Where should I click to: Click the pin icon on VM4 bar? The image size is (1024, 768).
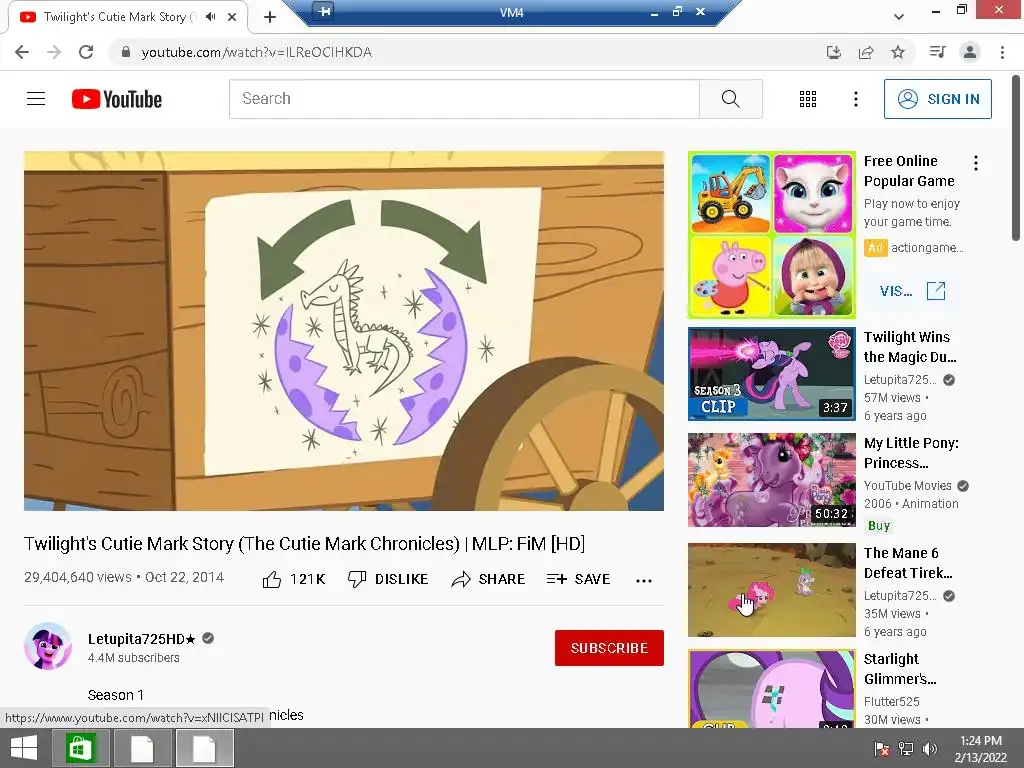[324, 10]
